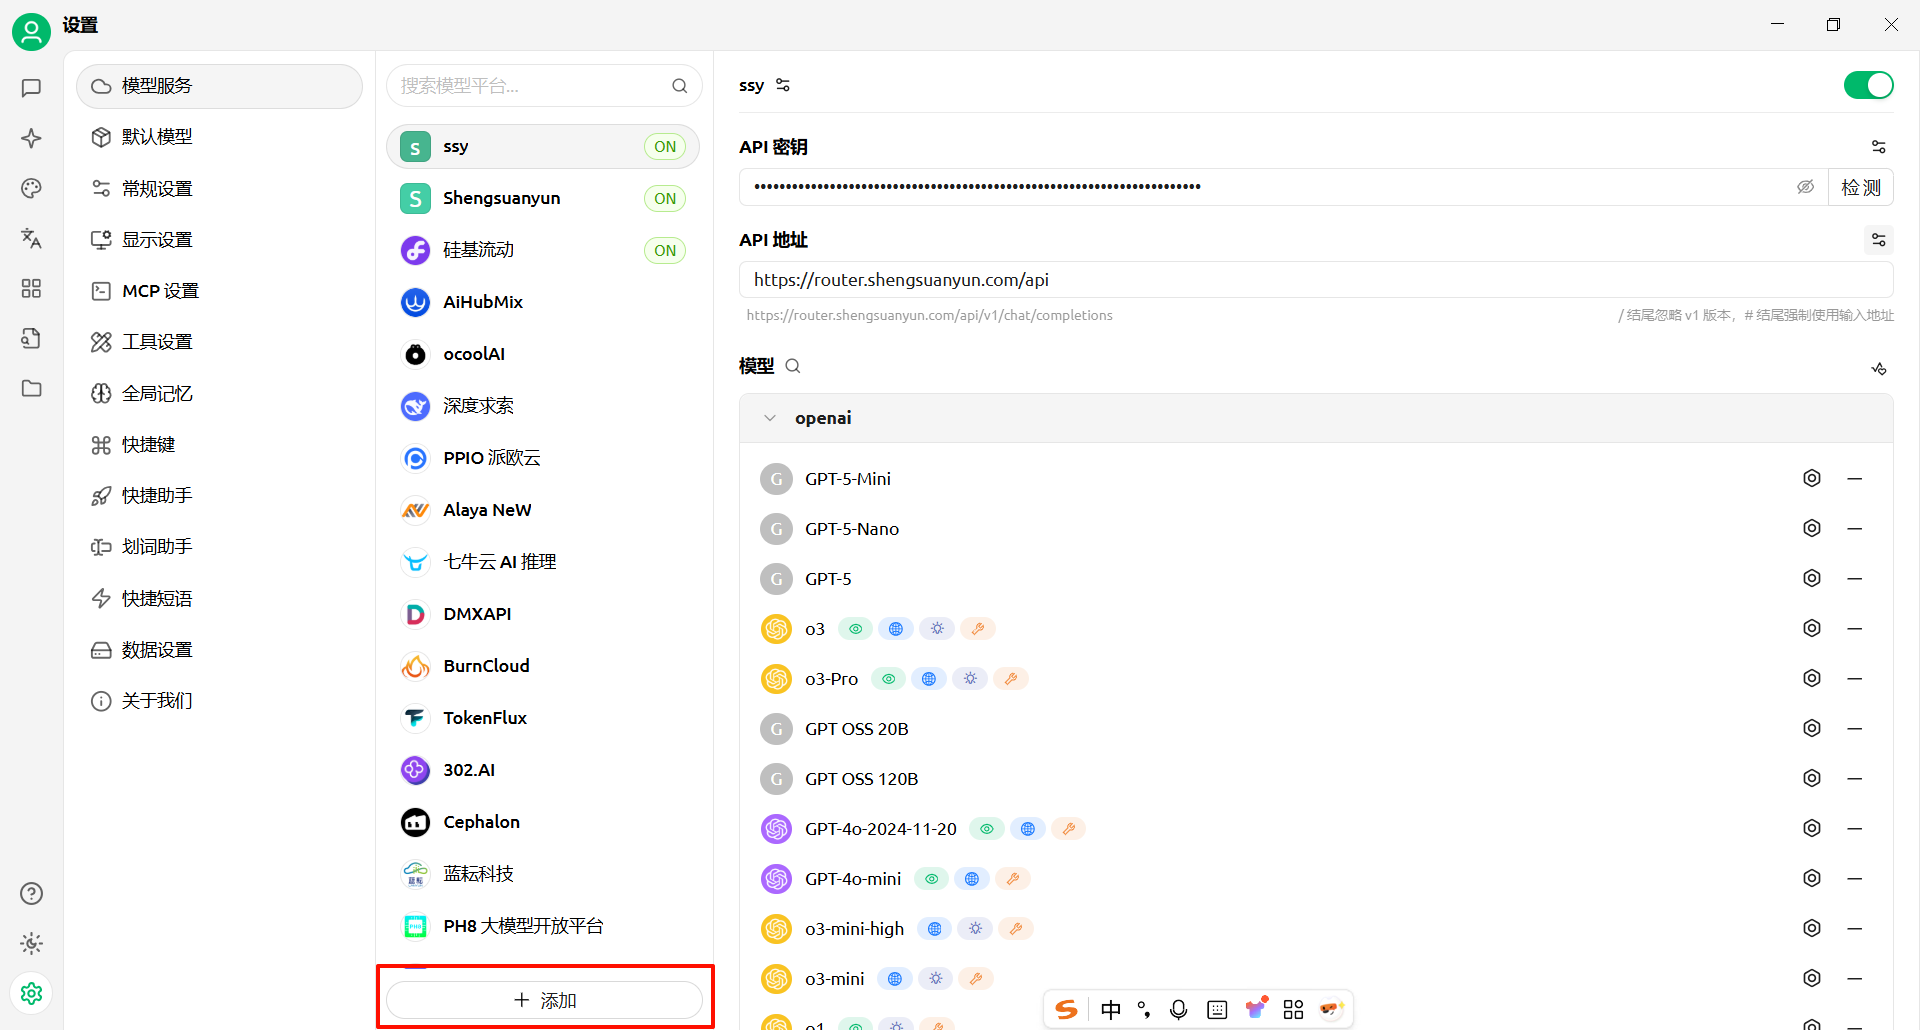
Task: Click the 添加 button to add provider
Action: [x=544, y=1000]
